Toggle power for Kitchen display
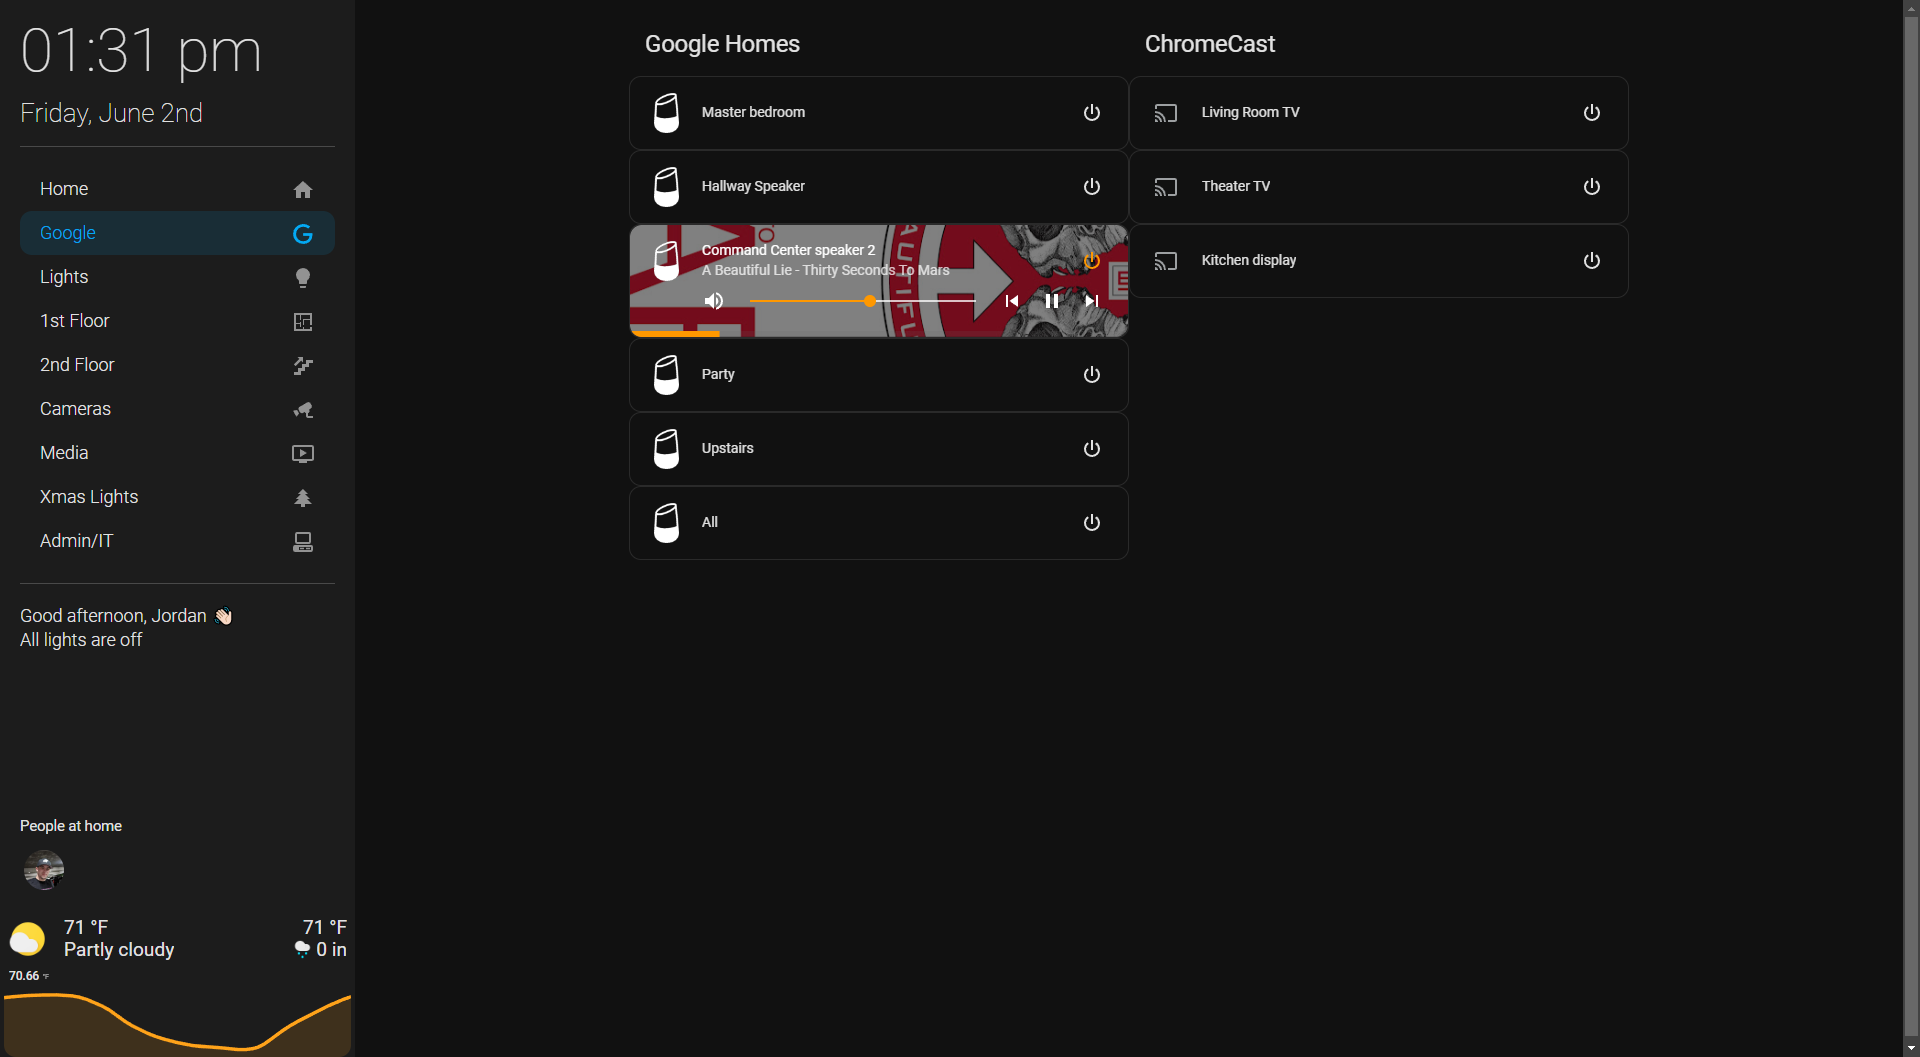This screenshot has height=1057, width=1920. (x=1591, y=260)
